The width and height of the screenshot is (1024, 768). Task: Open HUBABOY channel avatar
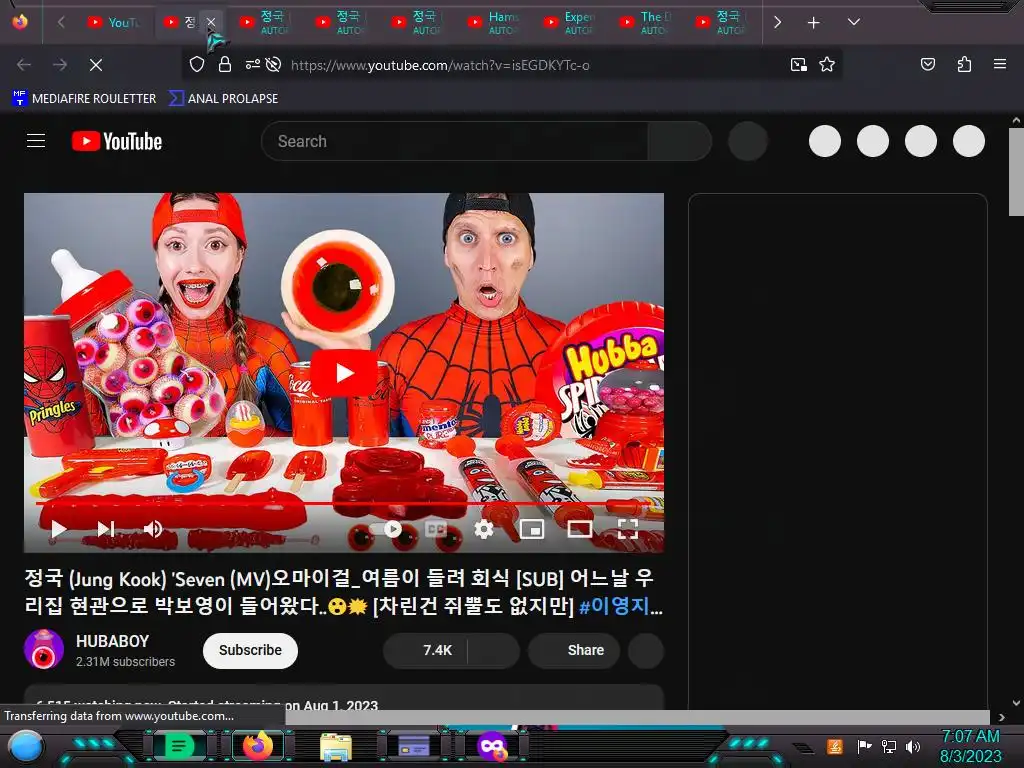44,649
